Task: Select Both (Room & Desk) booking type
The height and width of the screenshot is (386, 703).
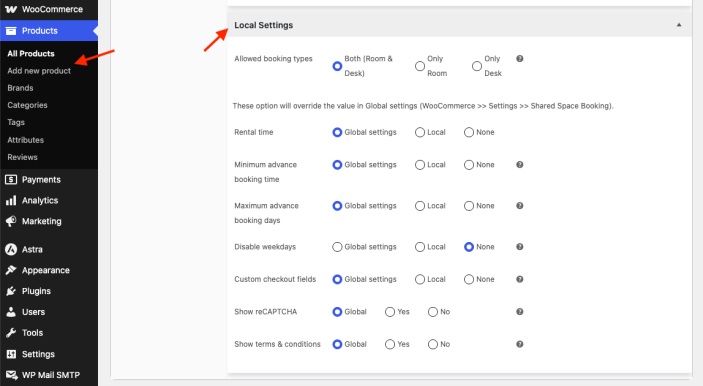Action: 337,66
